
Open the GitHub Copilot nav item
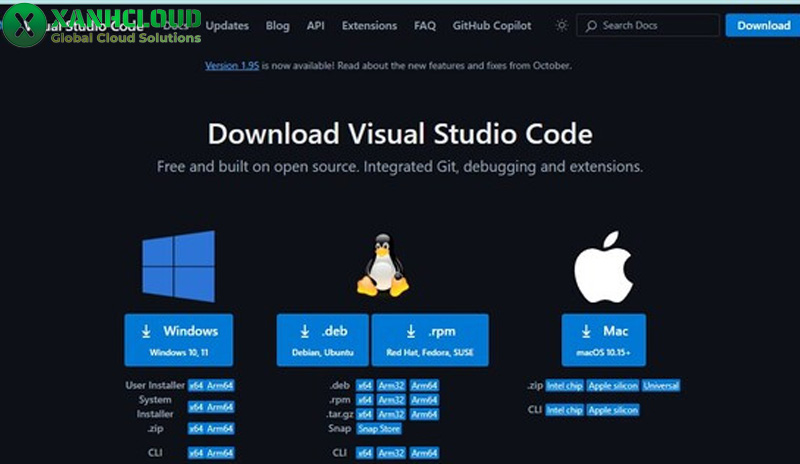pos(492,26)
